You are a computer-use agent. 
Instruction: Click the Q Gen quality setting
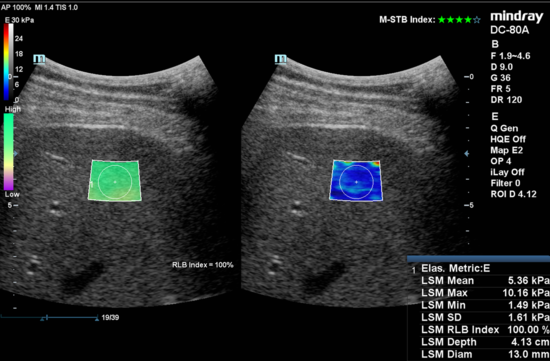504,128
